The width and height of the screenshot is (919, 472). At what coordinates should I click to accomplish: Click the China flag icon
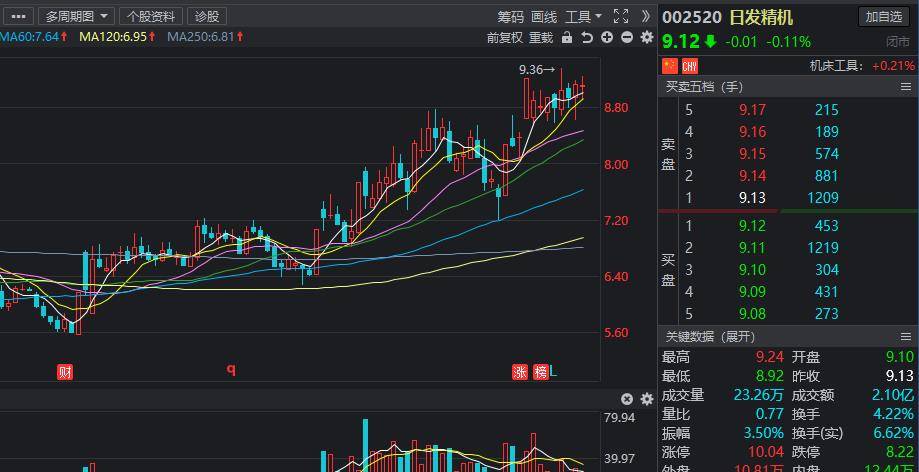coord(670,66)
